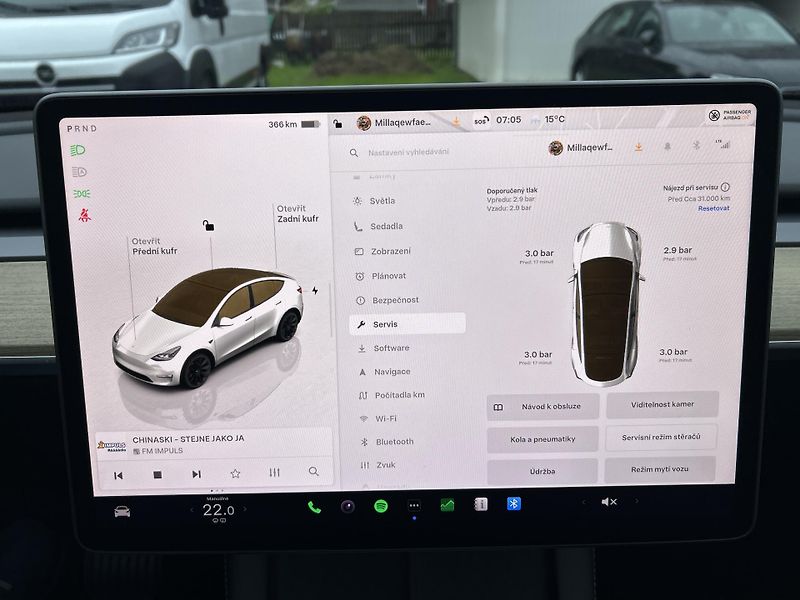Open the Zvuk sound settings
Screen dimensions: 800x600
[378, 465]
